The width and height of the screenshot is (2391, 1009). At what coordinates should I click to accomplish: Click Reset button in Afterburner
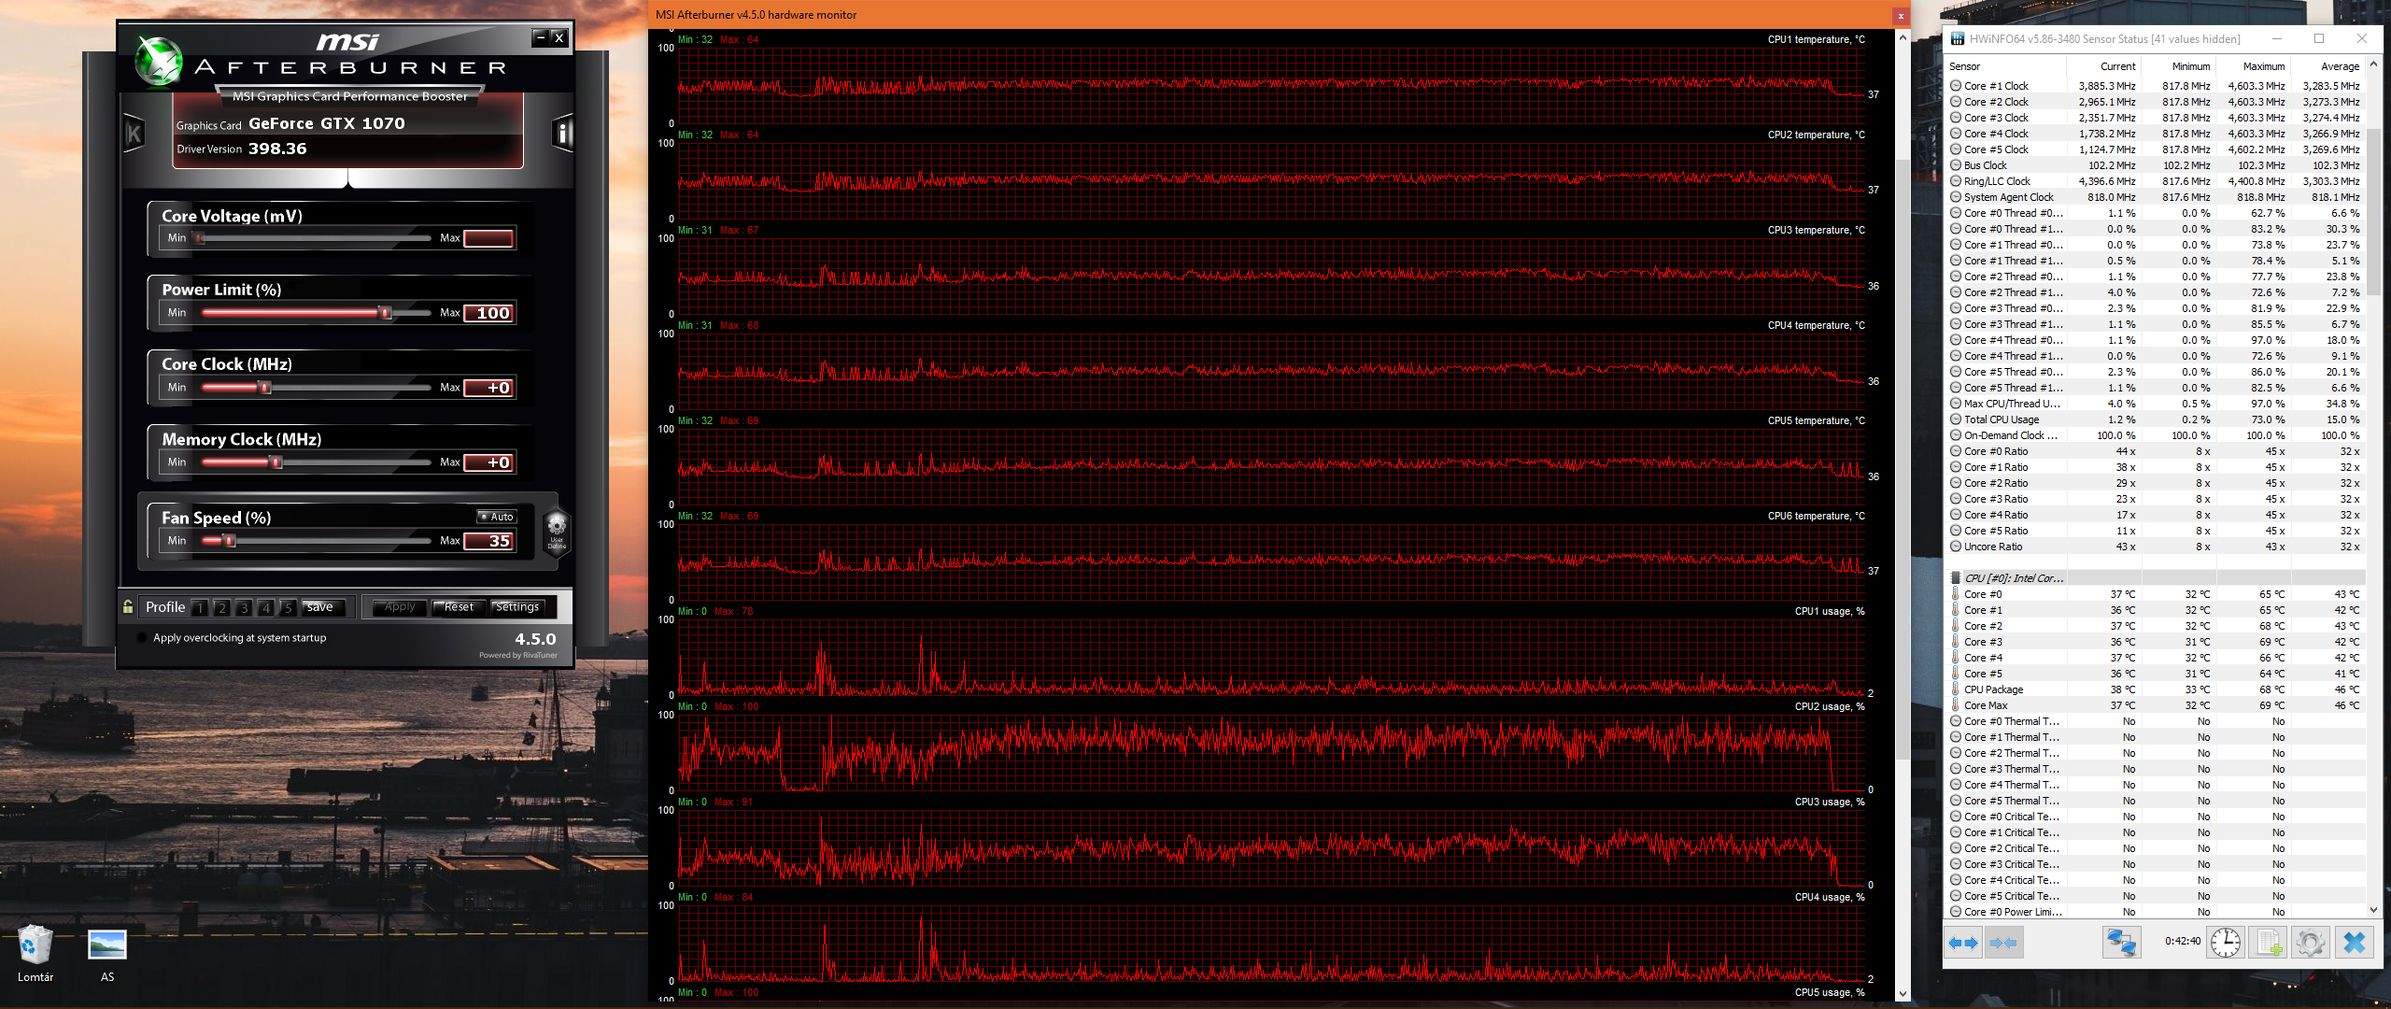click(459, 607)
